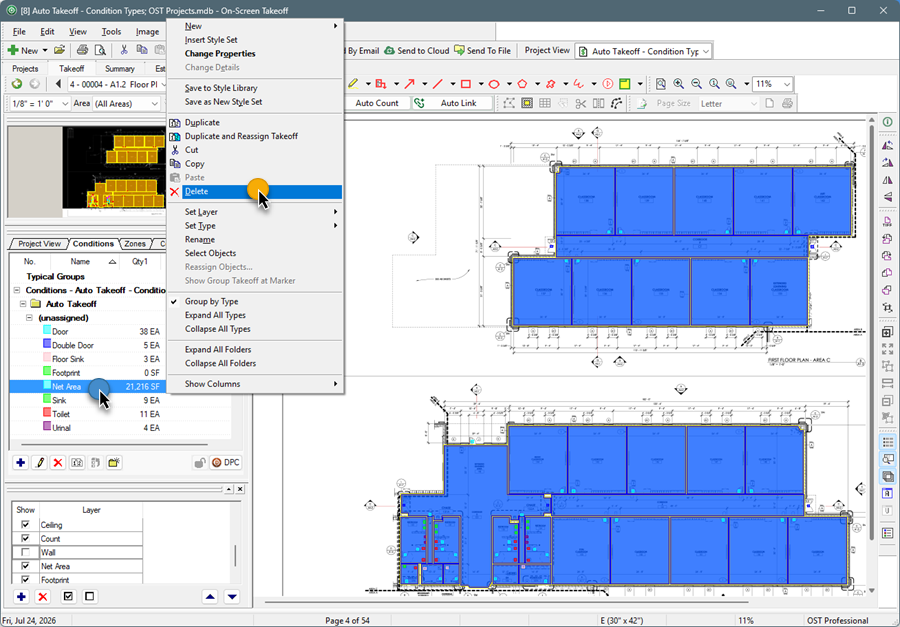This screenshot has height=627, width=900.
Task: Switch to the Zones tab
Action: [x=135, y=244]
